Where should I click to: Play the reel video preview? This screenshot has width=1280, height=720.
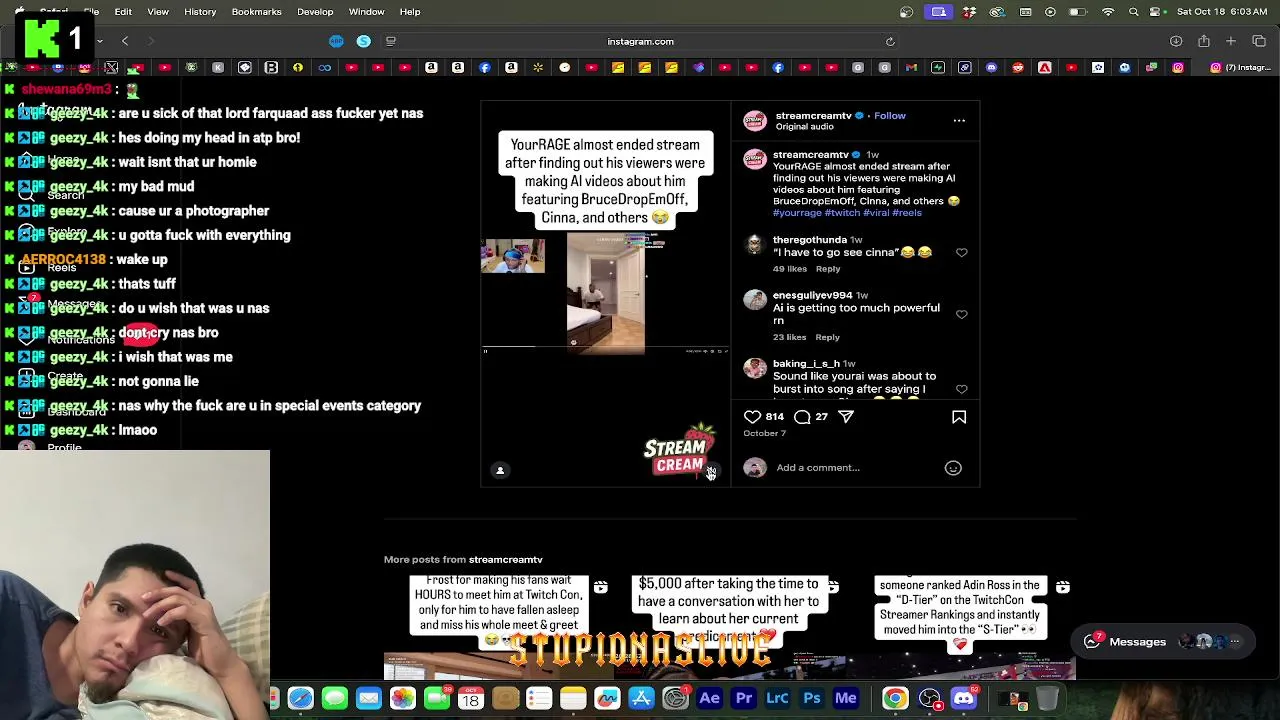pyautogui.click(x=605, y=294)
